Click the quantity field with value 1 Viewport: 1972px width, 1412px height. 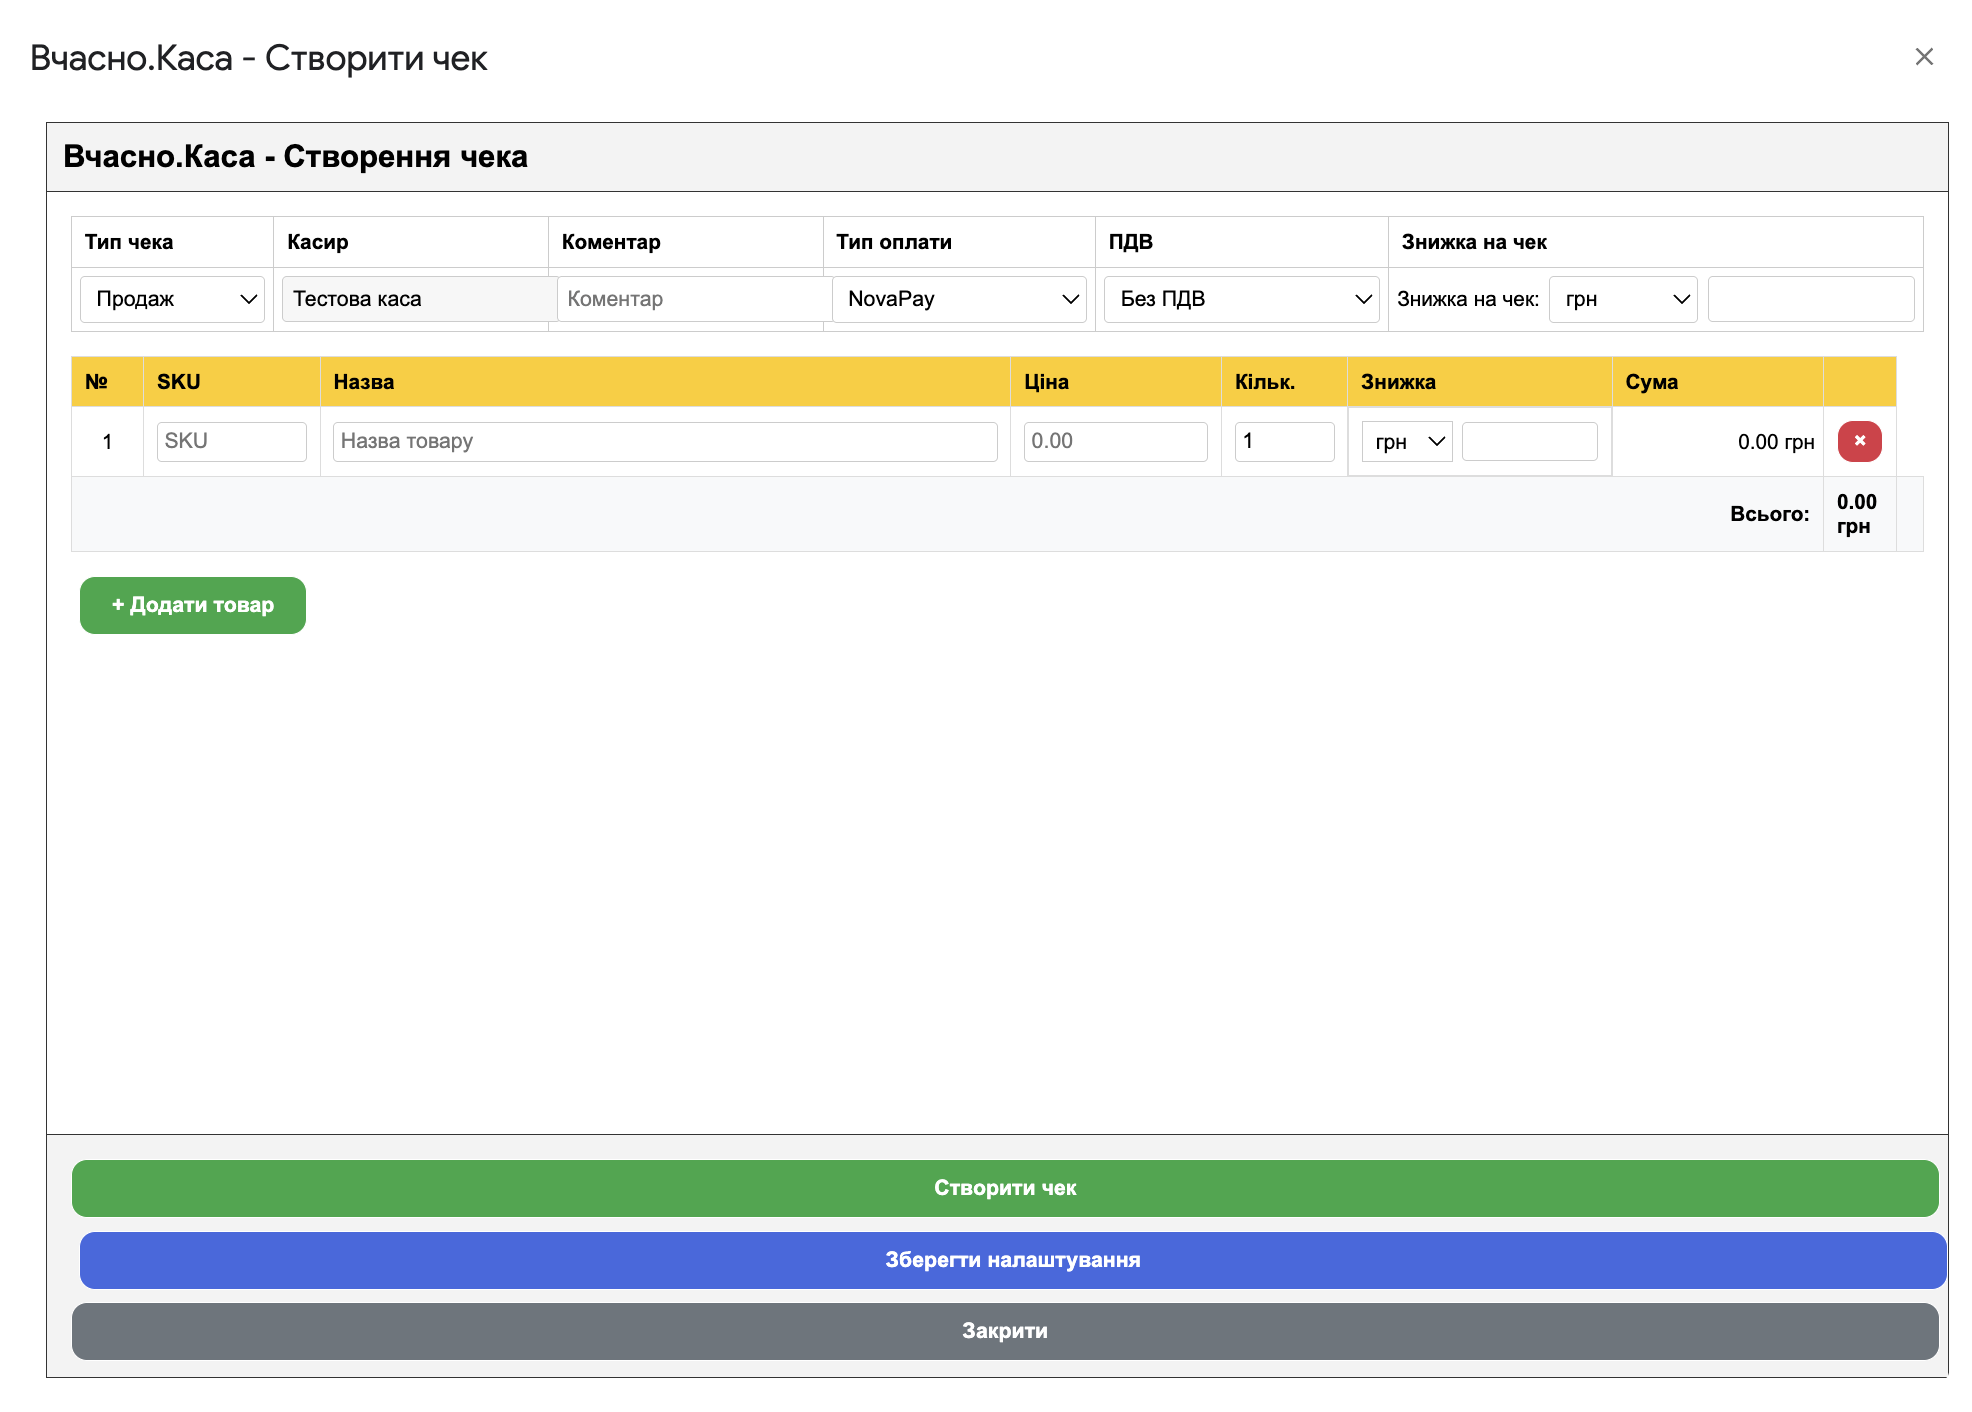1284,441
